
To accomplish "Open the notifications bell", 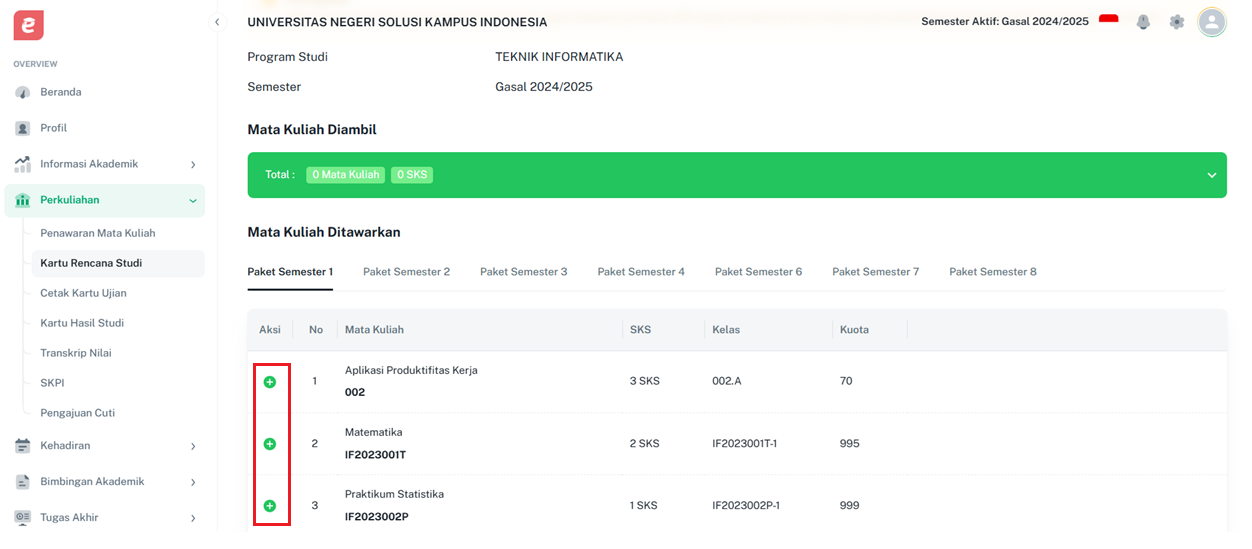I will (1143, 22).
